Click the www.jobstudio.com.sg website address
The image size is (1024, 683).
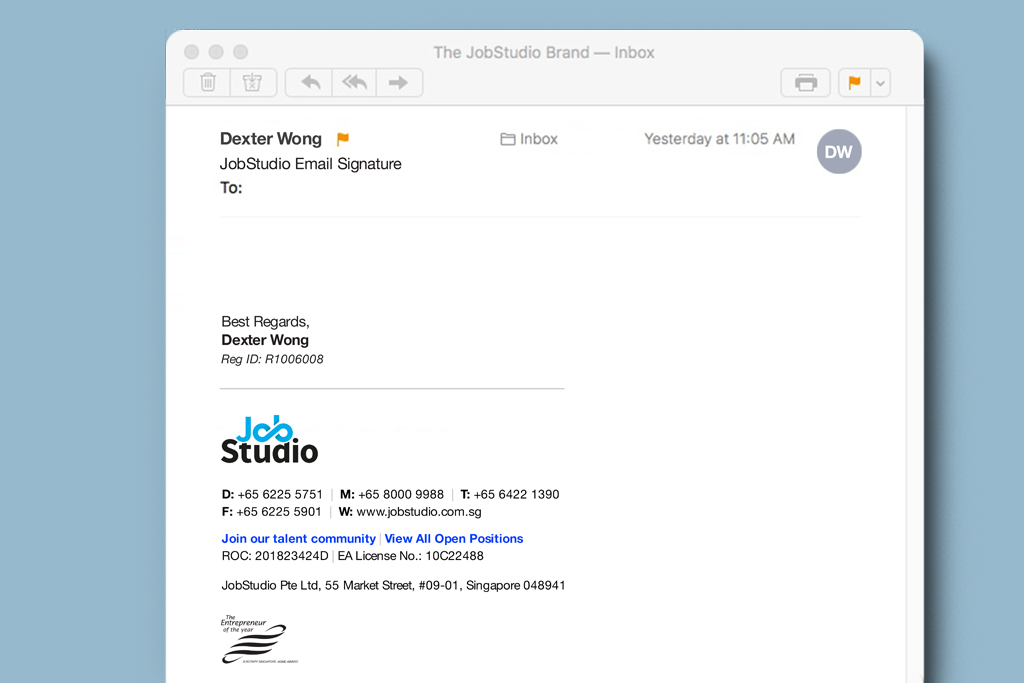pos(419,512)
